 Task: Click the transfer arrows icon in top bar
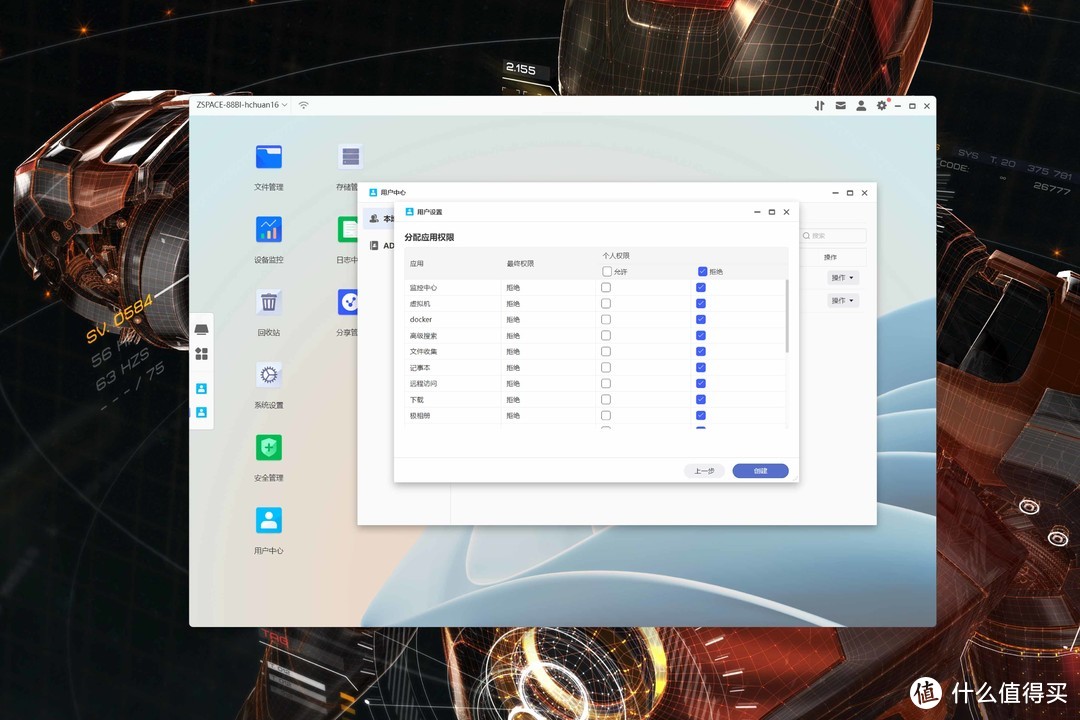(x=819, y=105)
